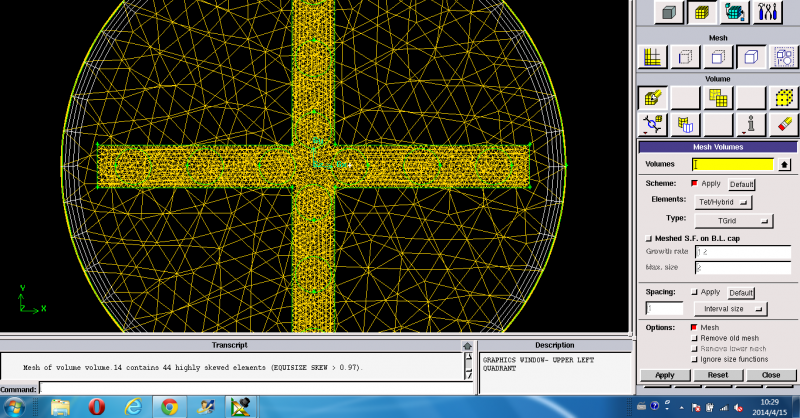Toggle Ignore size functions option
The height and width of the screenshot is (418, 800).
point(694,358)
